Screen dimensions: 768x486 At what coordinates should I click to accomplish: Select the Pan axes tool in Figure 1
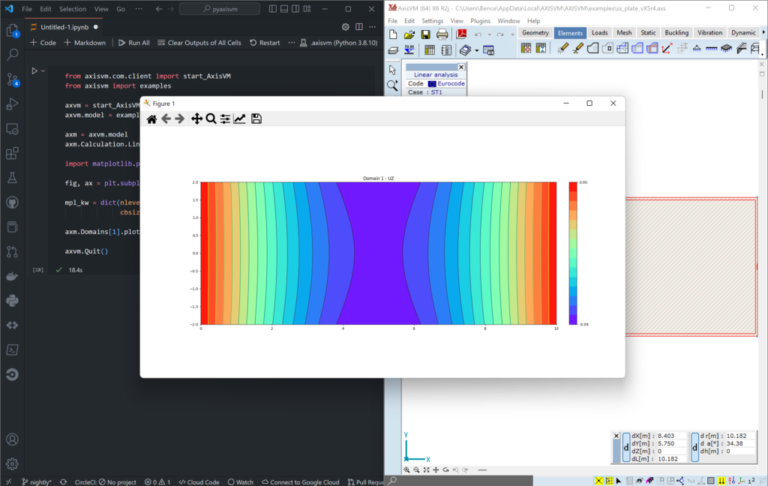point(196,119)
